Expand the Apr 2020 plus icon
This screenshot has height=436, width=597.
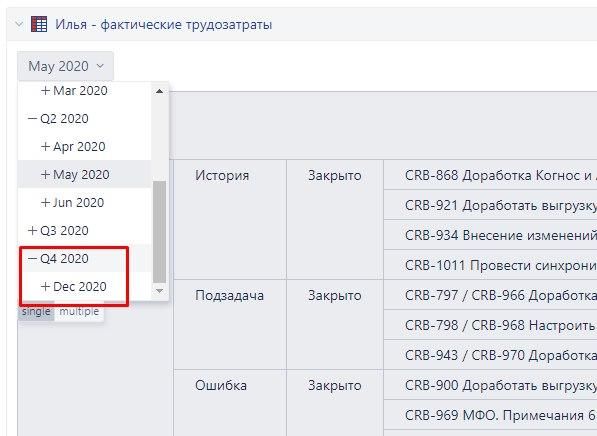[45, 147]
